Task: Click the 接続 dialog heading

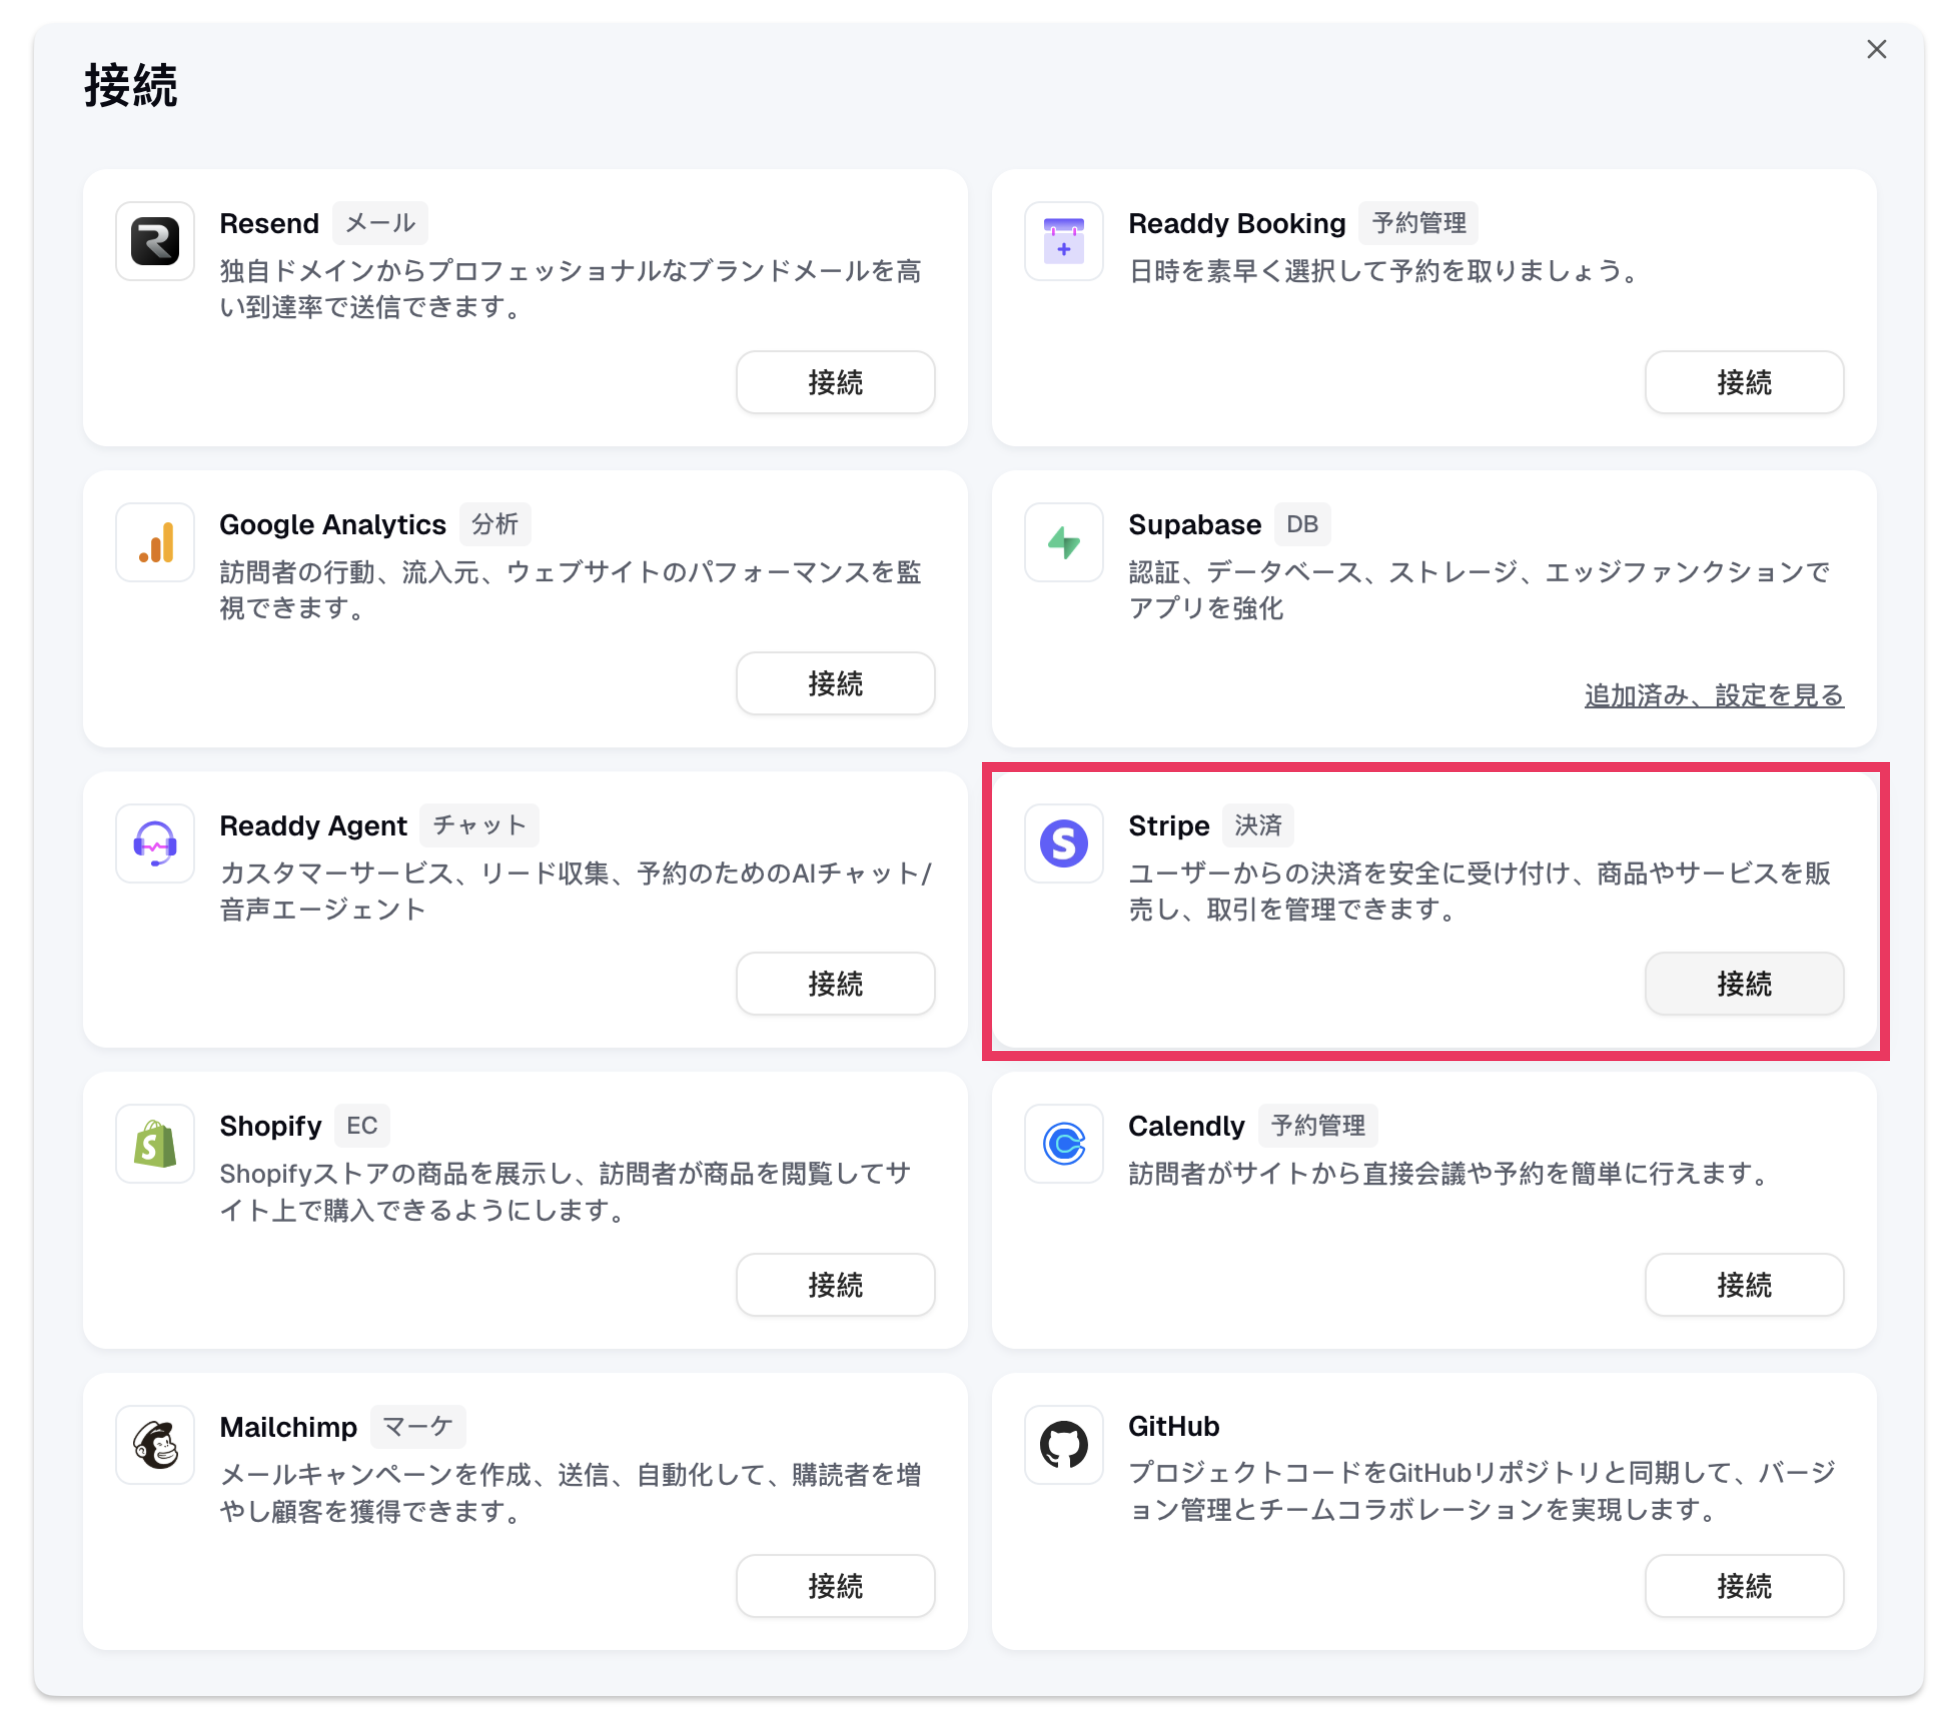Action: click(131, 85)
